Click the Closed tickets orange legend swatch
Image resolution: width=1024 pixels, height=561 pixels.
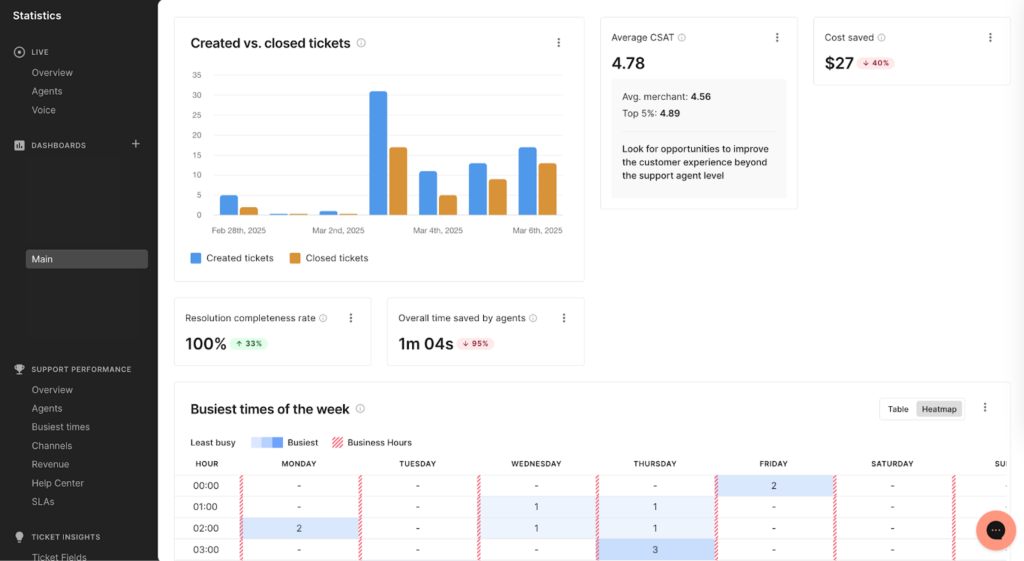point(295,258)
